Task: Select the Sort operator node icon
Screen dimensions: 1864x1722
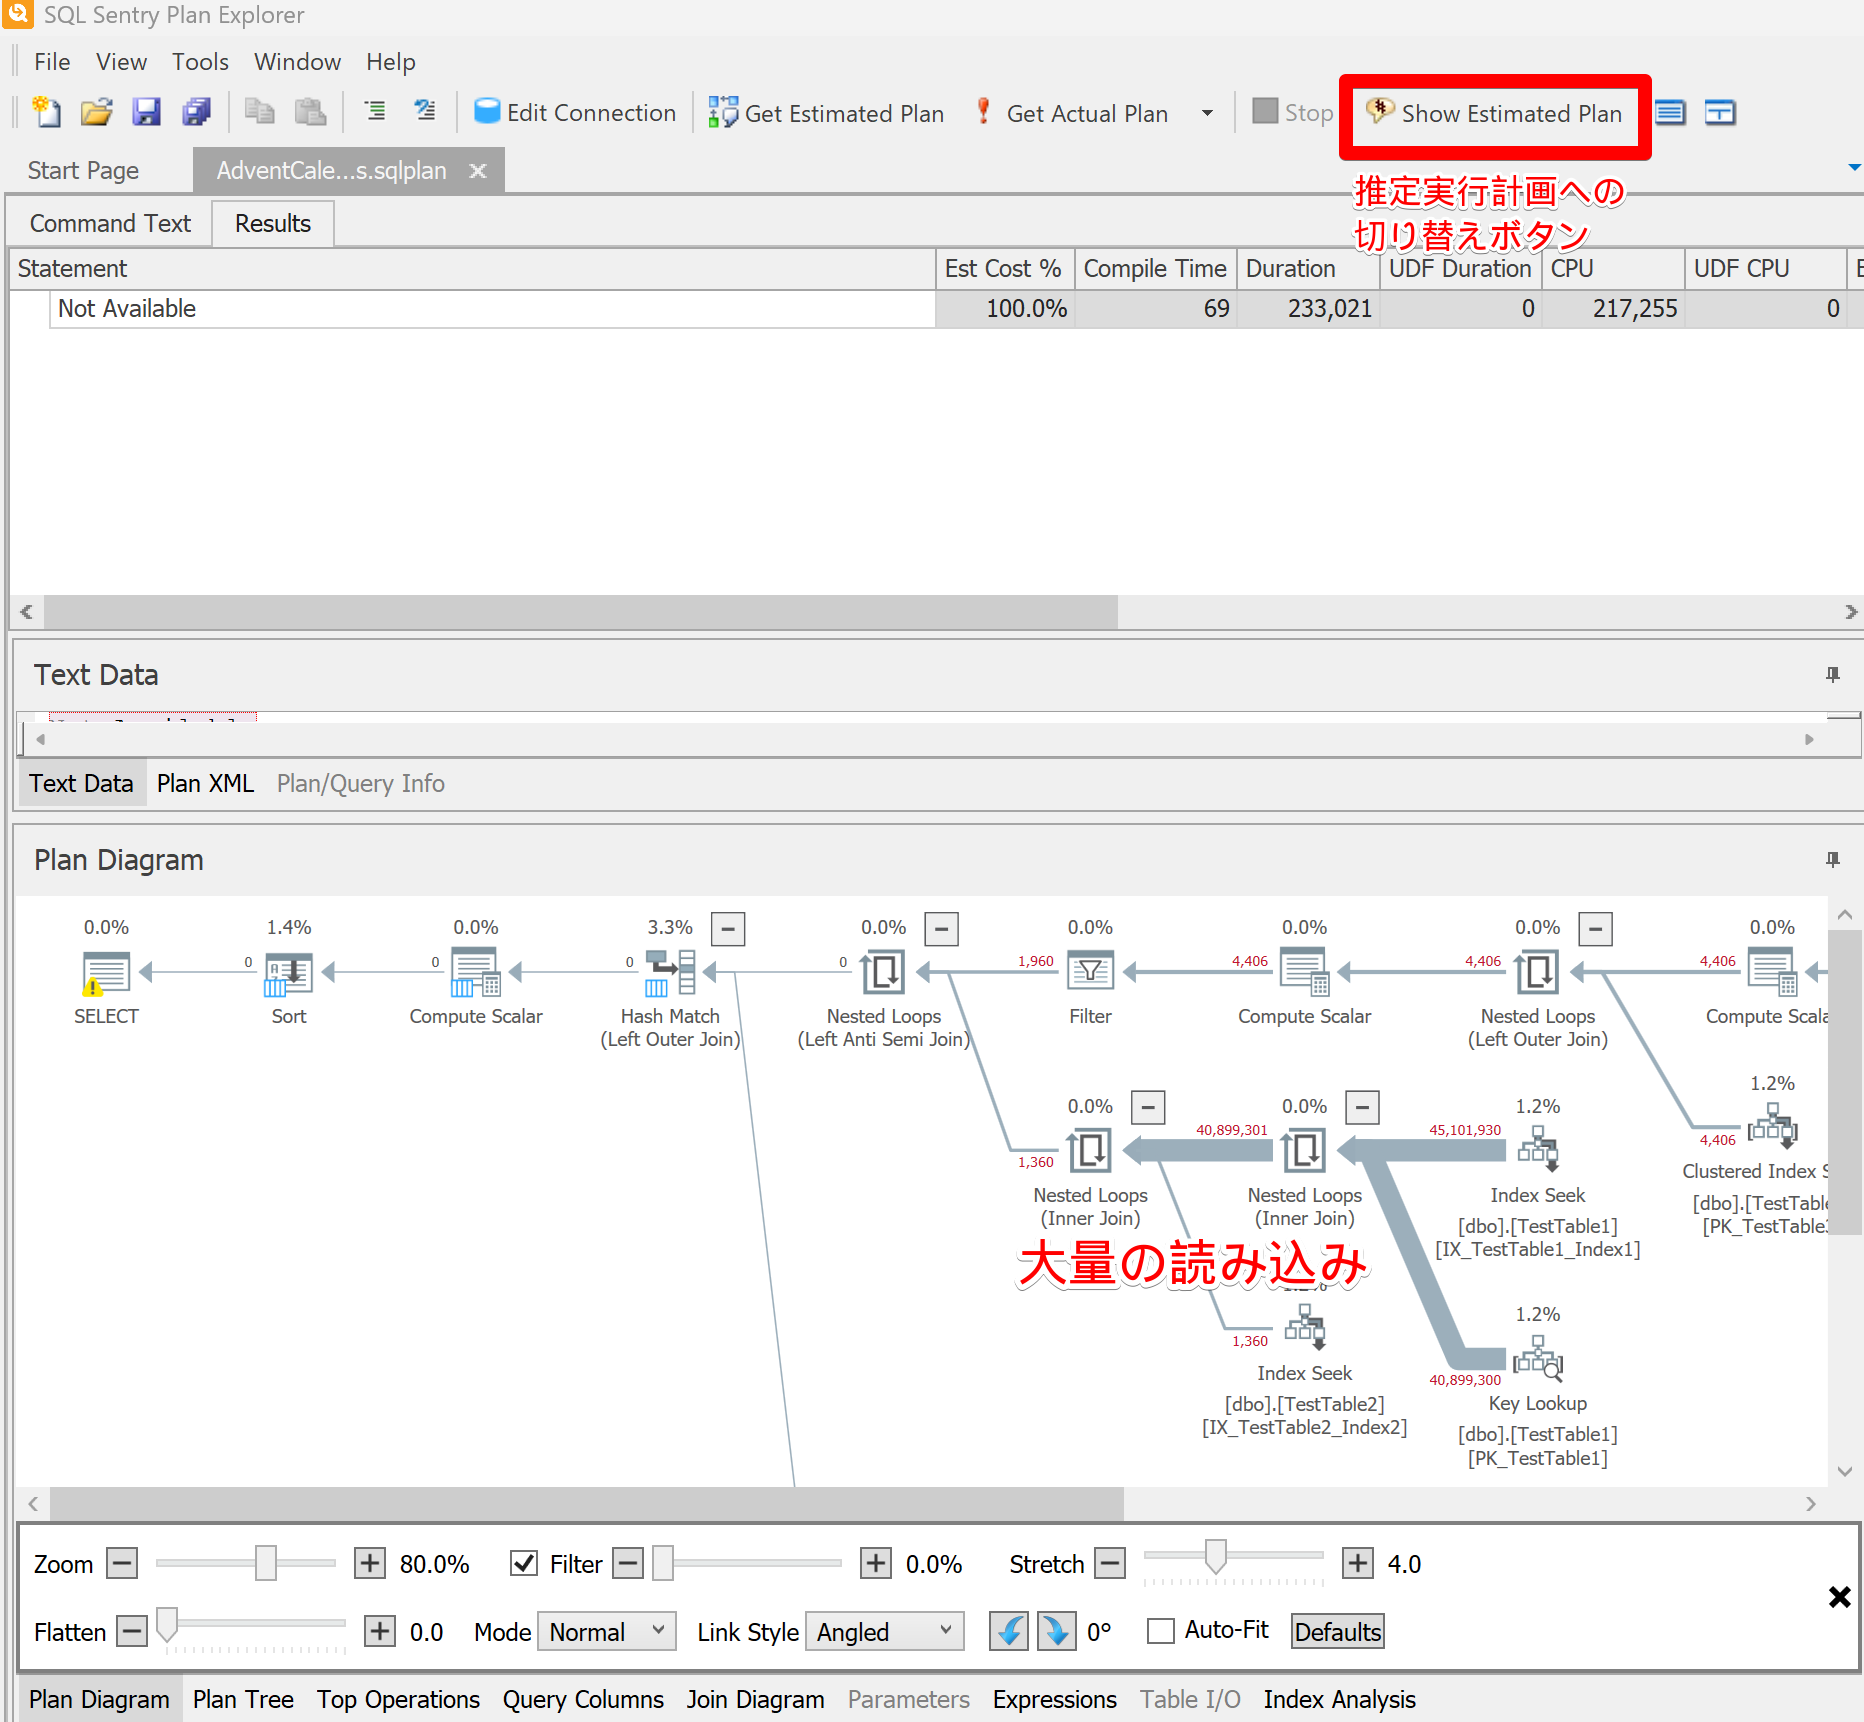Action: coord(289,973)
